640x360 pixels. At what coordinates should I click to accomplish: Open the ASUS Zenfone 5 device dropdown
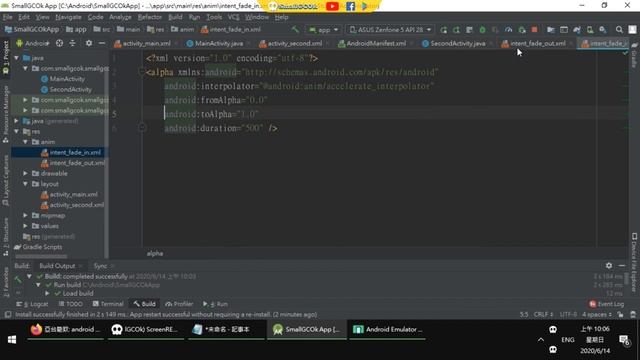(391, 30)
